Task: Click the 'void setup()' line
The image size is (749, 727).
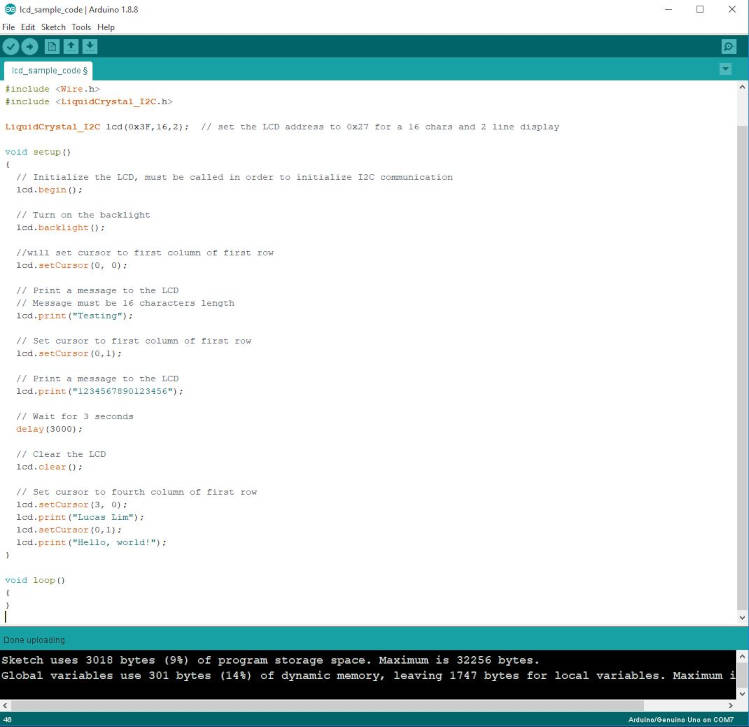Action: (x=38, y=152)
